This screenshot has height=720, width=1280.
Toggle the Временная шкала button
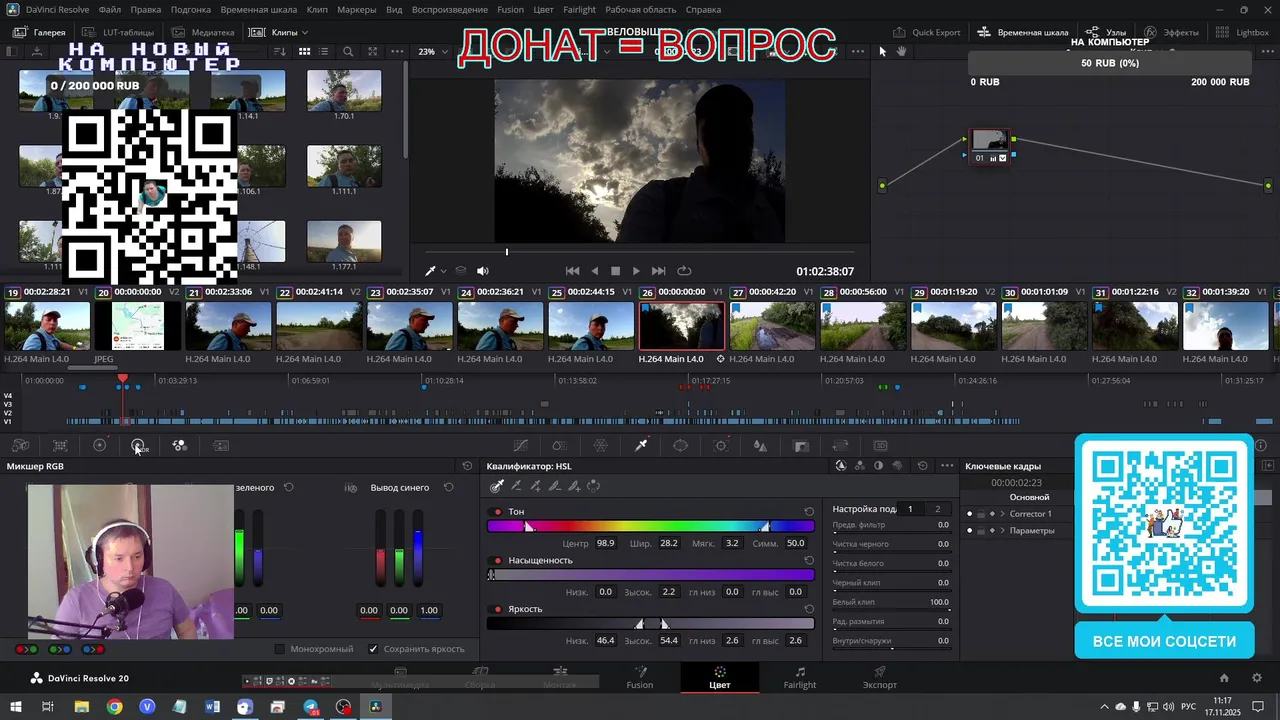coord(1023,32)
